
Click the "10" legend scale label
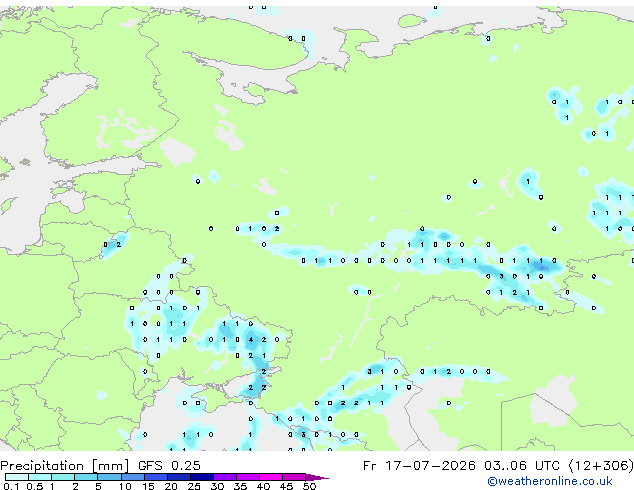(125, 486)
